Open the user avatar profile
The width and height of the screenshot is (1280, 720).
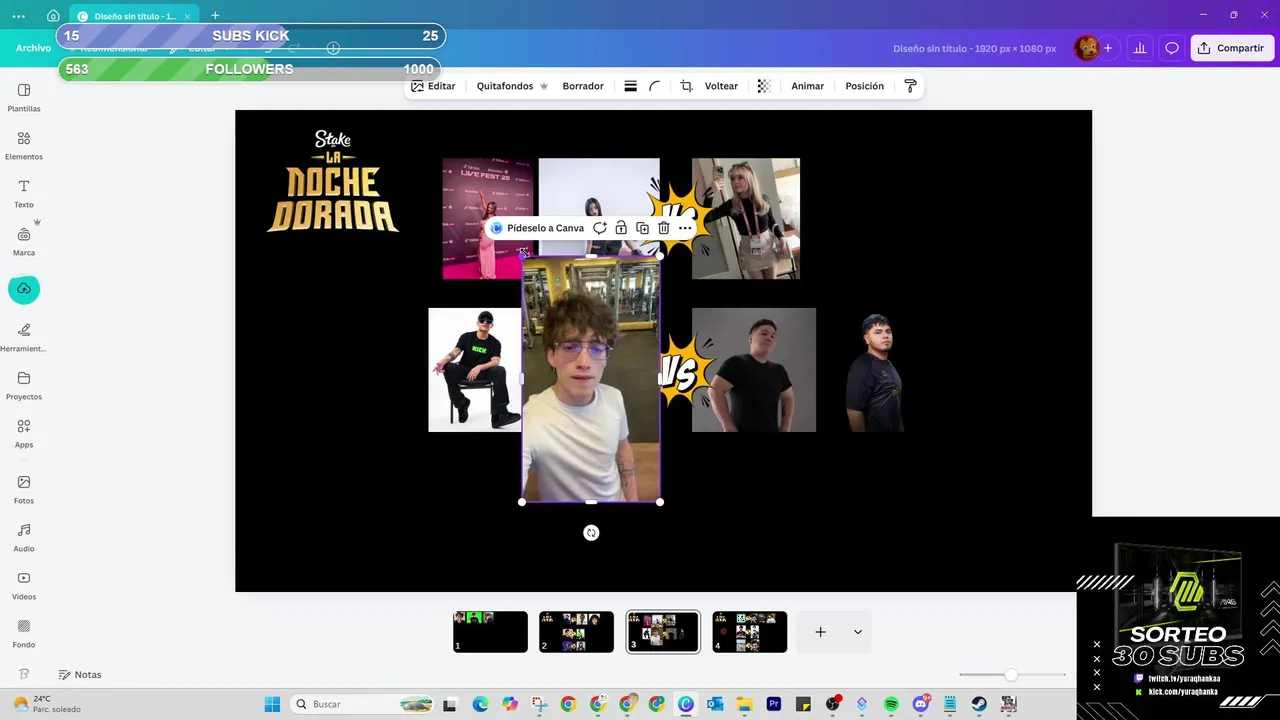[1086, 48]
